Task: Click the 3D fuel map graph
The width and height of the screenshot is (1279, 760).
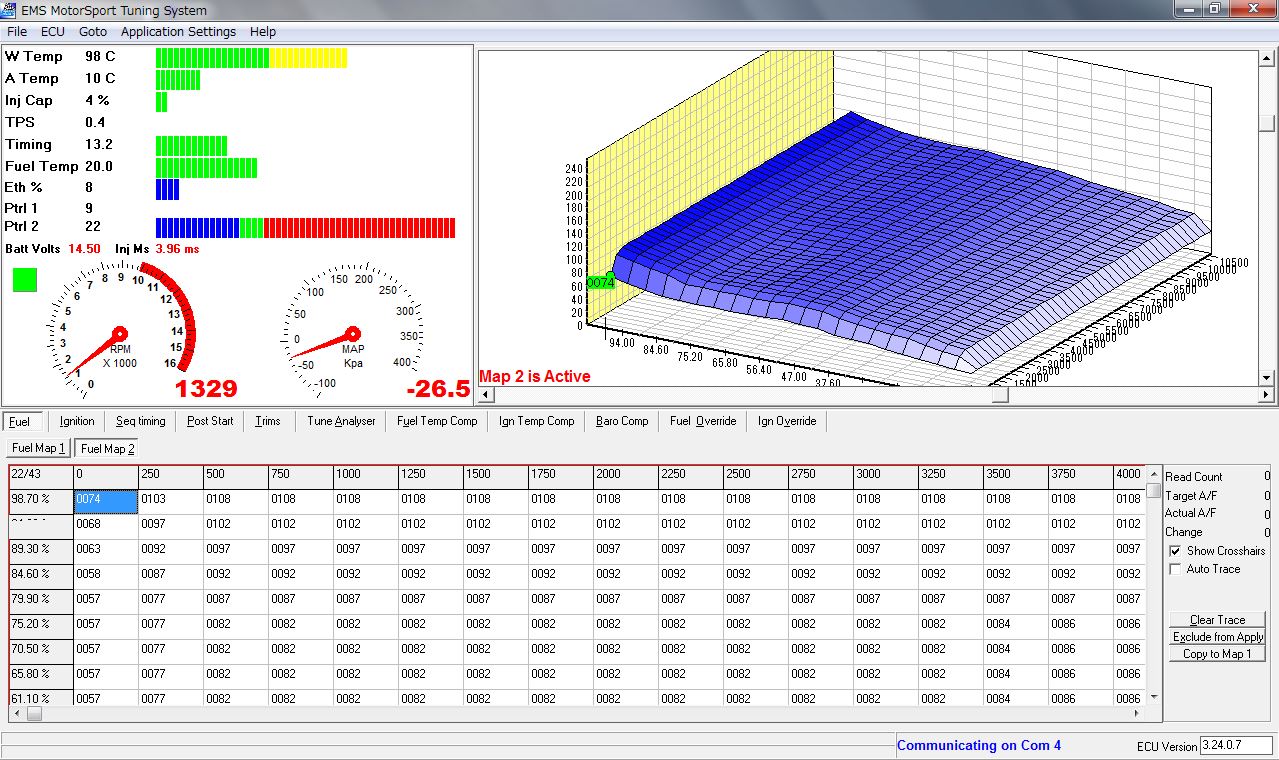Action: click(x=869, y=217)
